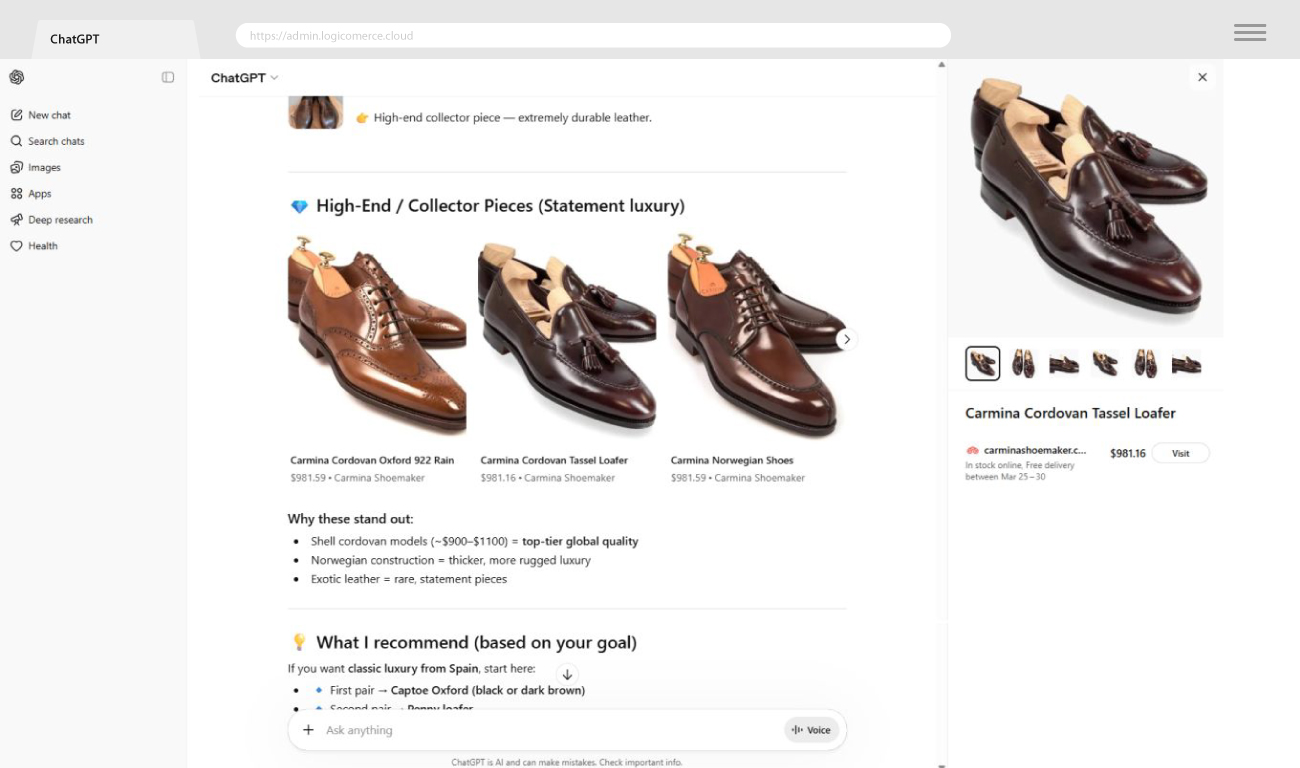Close the product detail panel
Image resolution: width=1300 pixels, height=768 pixels.
pos(1202,77)
